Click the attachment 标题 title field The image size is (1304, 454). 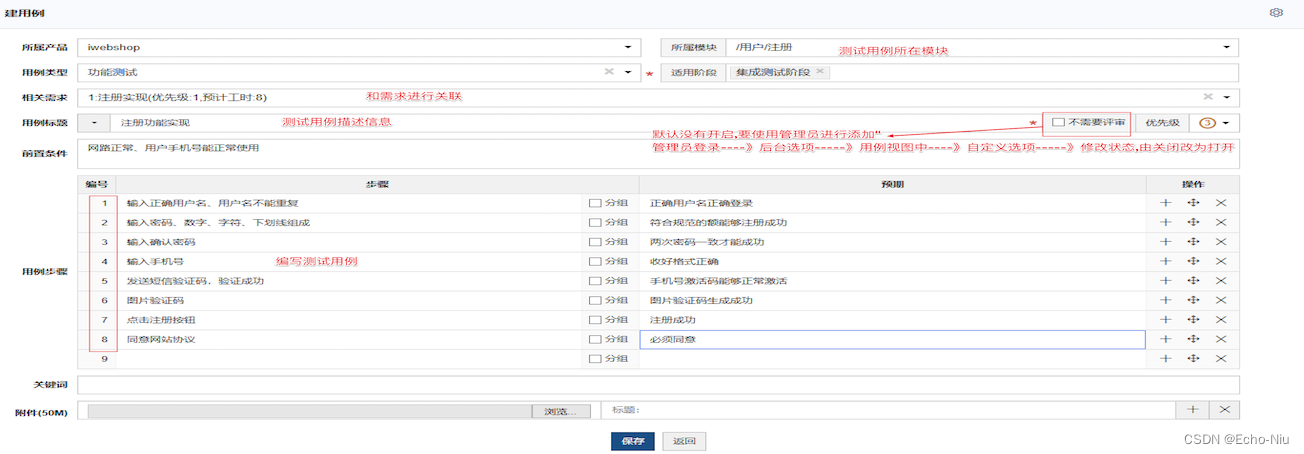(x=888, y=410)
